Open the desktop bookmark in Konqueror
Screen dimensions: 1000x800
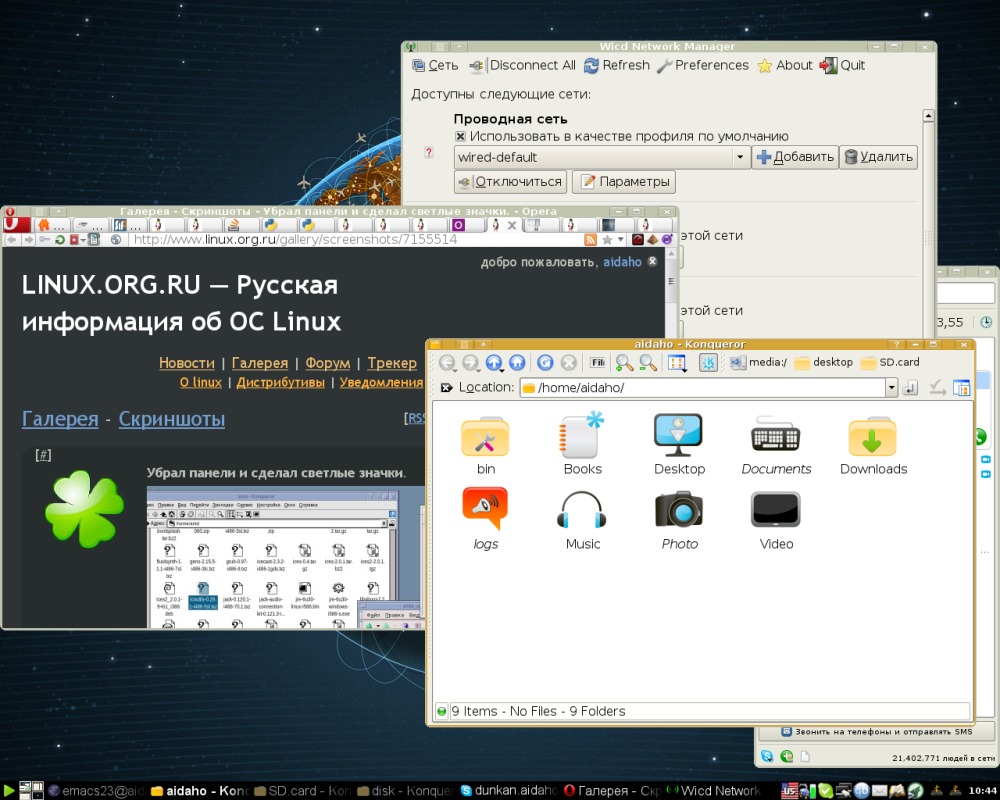point(823,362)
